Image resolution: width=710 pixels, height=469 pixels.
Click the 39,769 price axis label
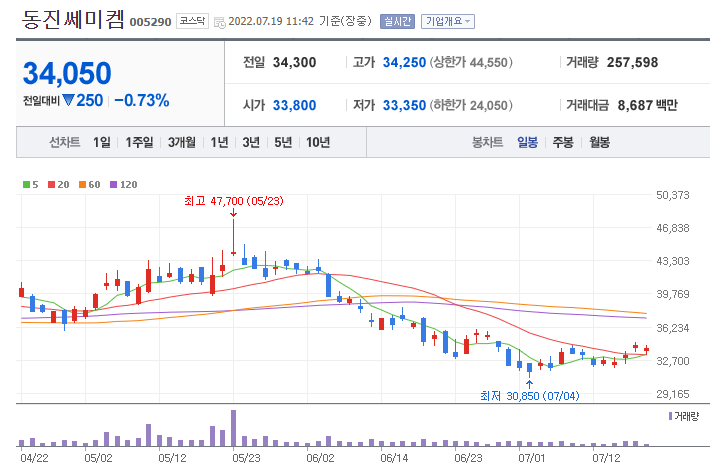pos(673,294)
